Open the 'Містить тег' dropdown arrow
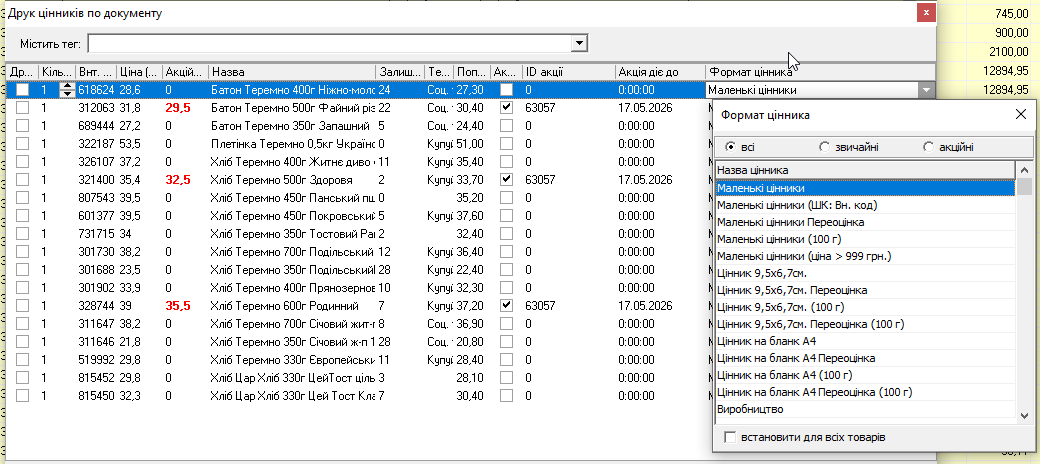 pos(580,43)
